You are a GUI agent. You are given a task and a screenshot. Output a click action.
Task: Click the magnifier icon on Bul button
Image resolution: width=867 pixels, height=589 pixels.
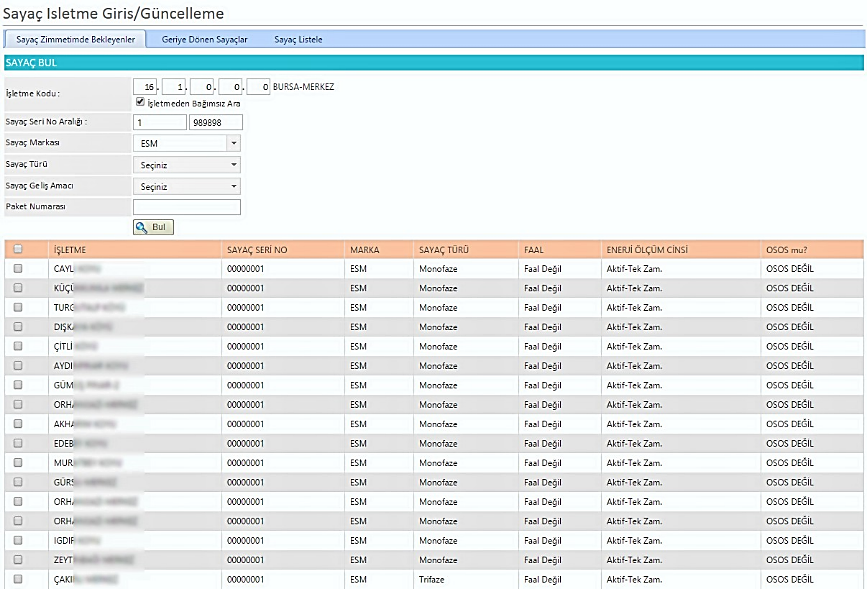(142, 227)
